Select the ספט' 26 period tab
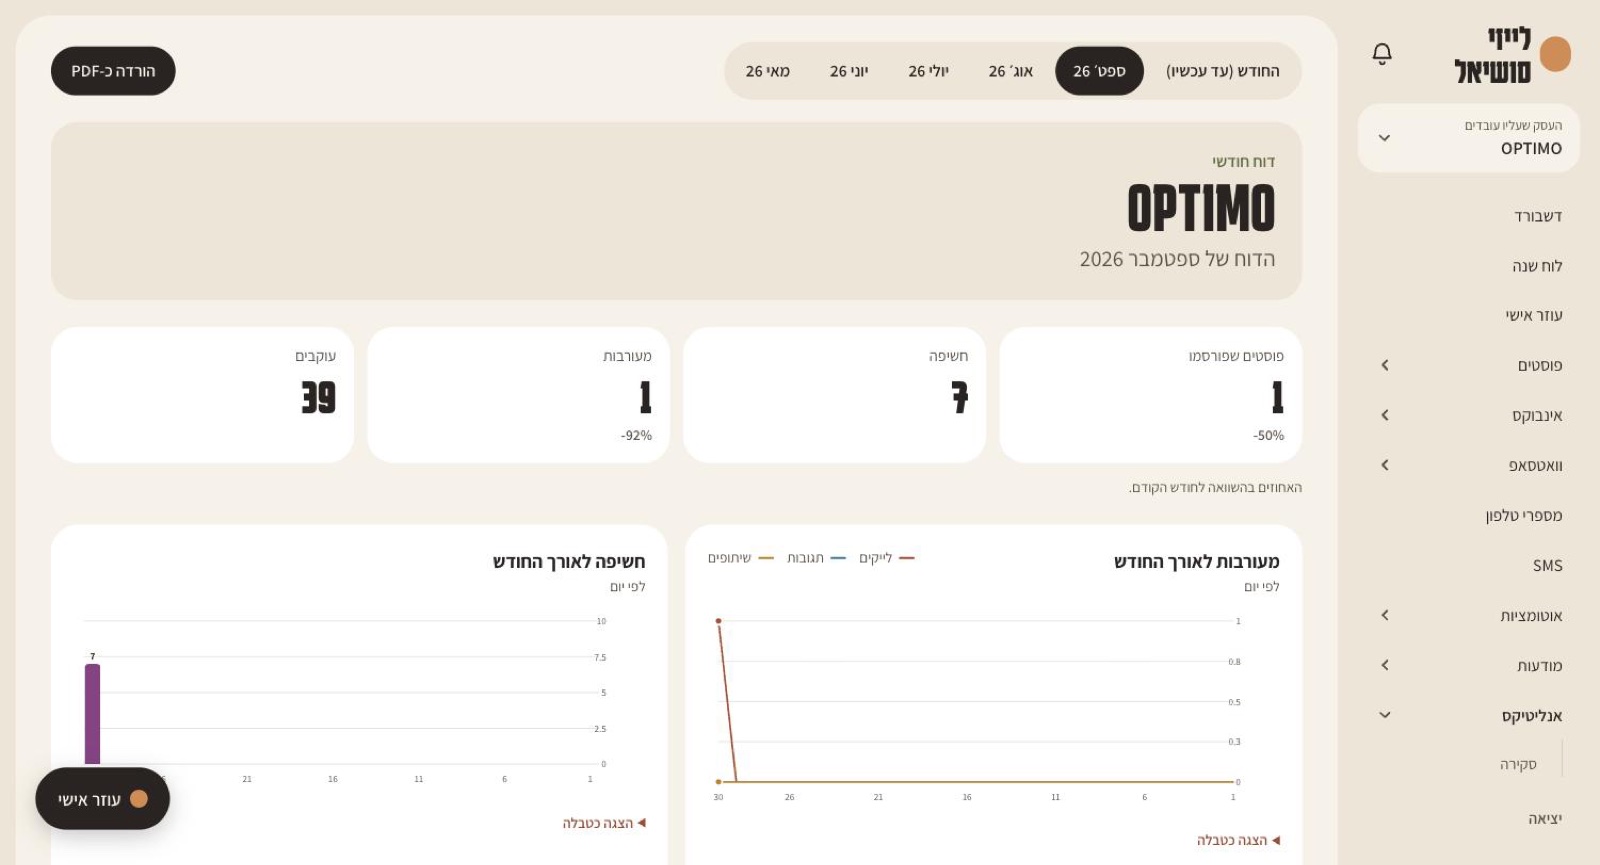The width and height of the screenshot is (1600, 865). click(x=1099, y=71)
